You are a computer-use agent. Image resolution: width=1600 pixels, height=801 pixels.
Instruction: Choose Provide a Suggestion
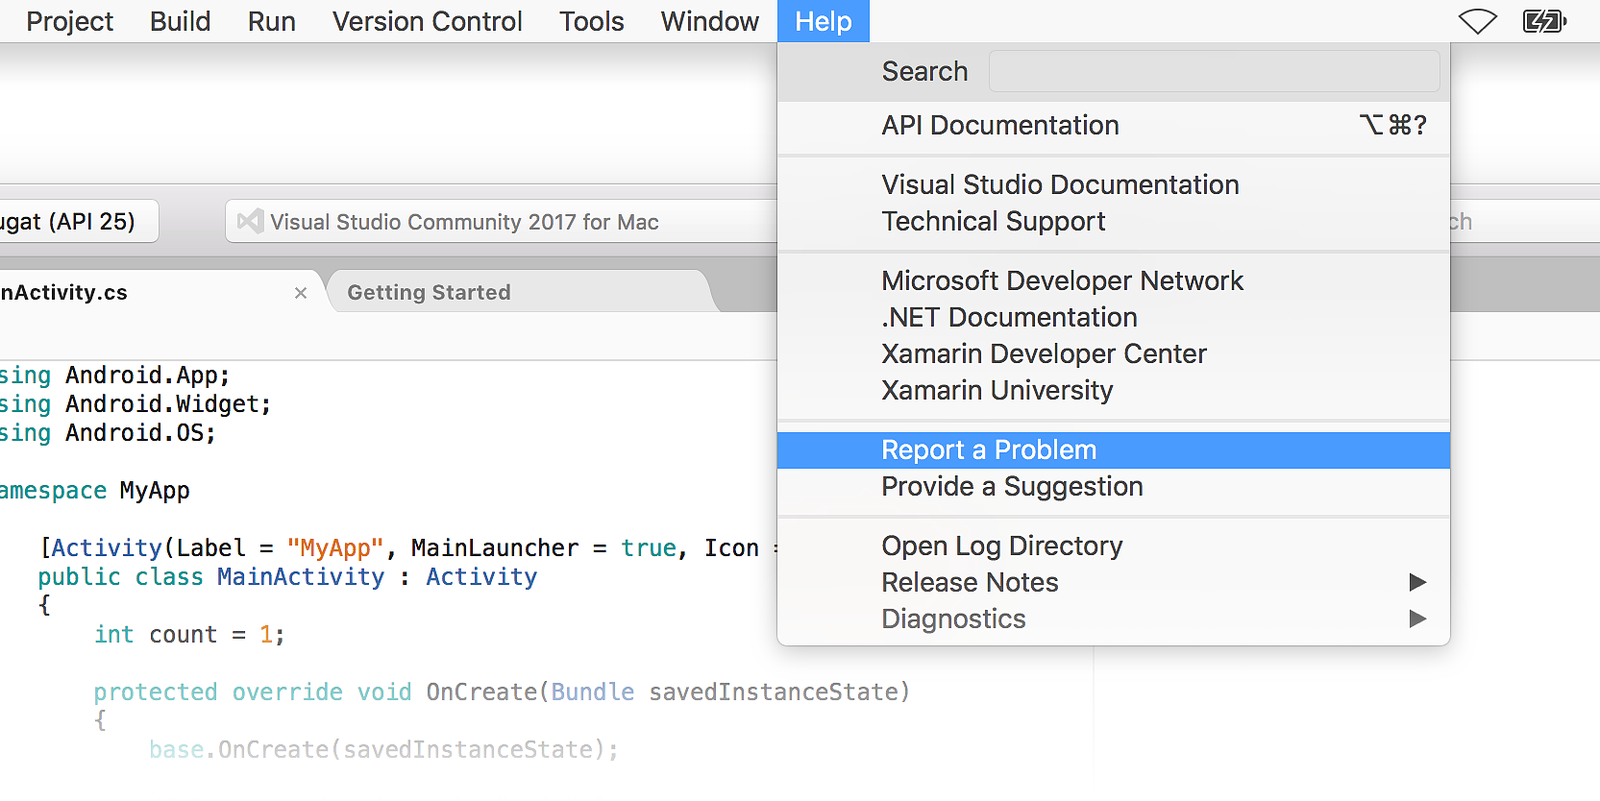(1012, 487)
